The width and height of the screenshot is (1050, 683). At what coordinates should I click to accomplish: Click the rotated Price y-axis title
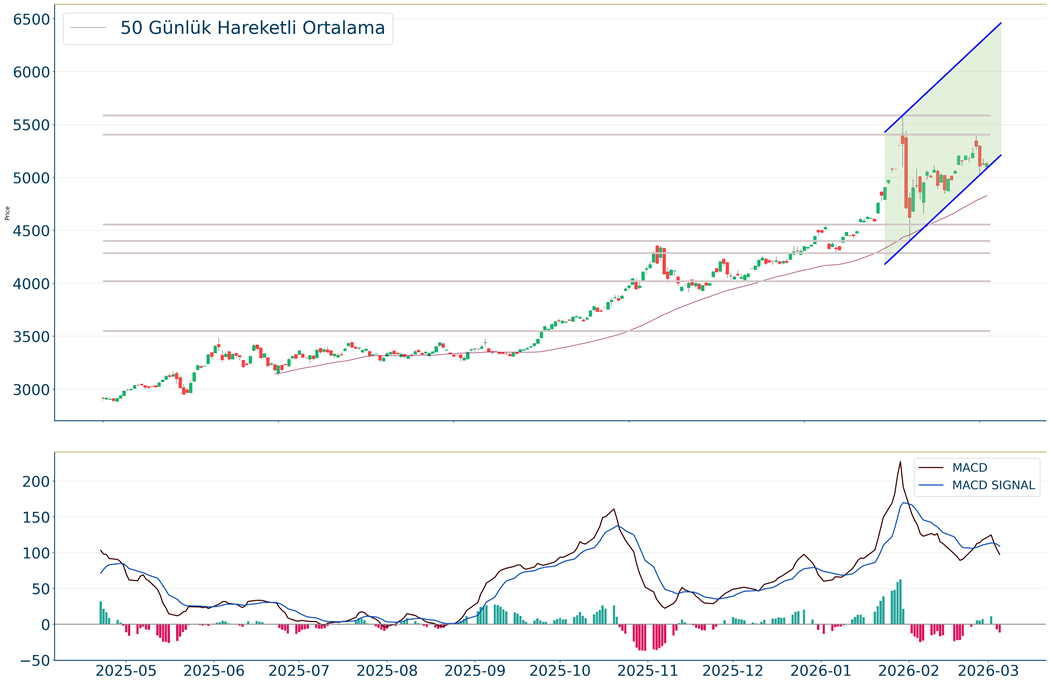point(8,213)
